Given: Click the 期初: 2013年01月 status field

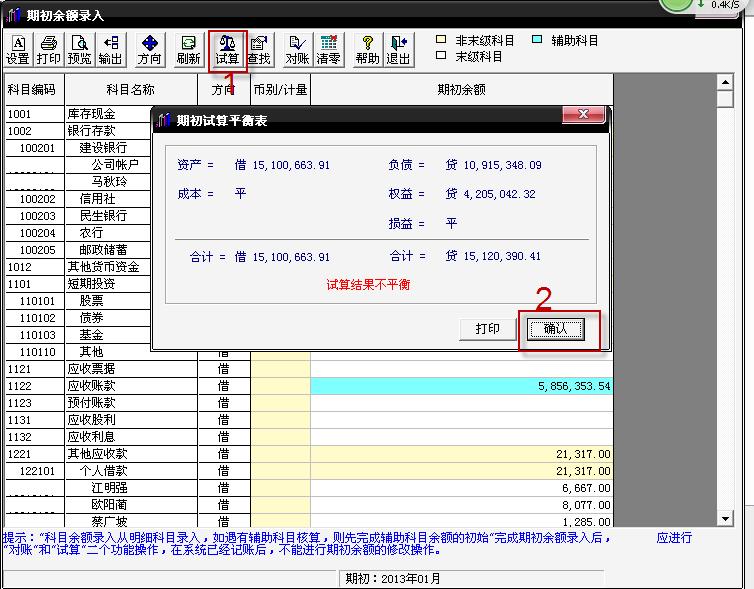Looking at the screenshot, I should tap(471, 578).
